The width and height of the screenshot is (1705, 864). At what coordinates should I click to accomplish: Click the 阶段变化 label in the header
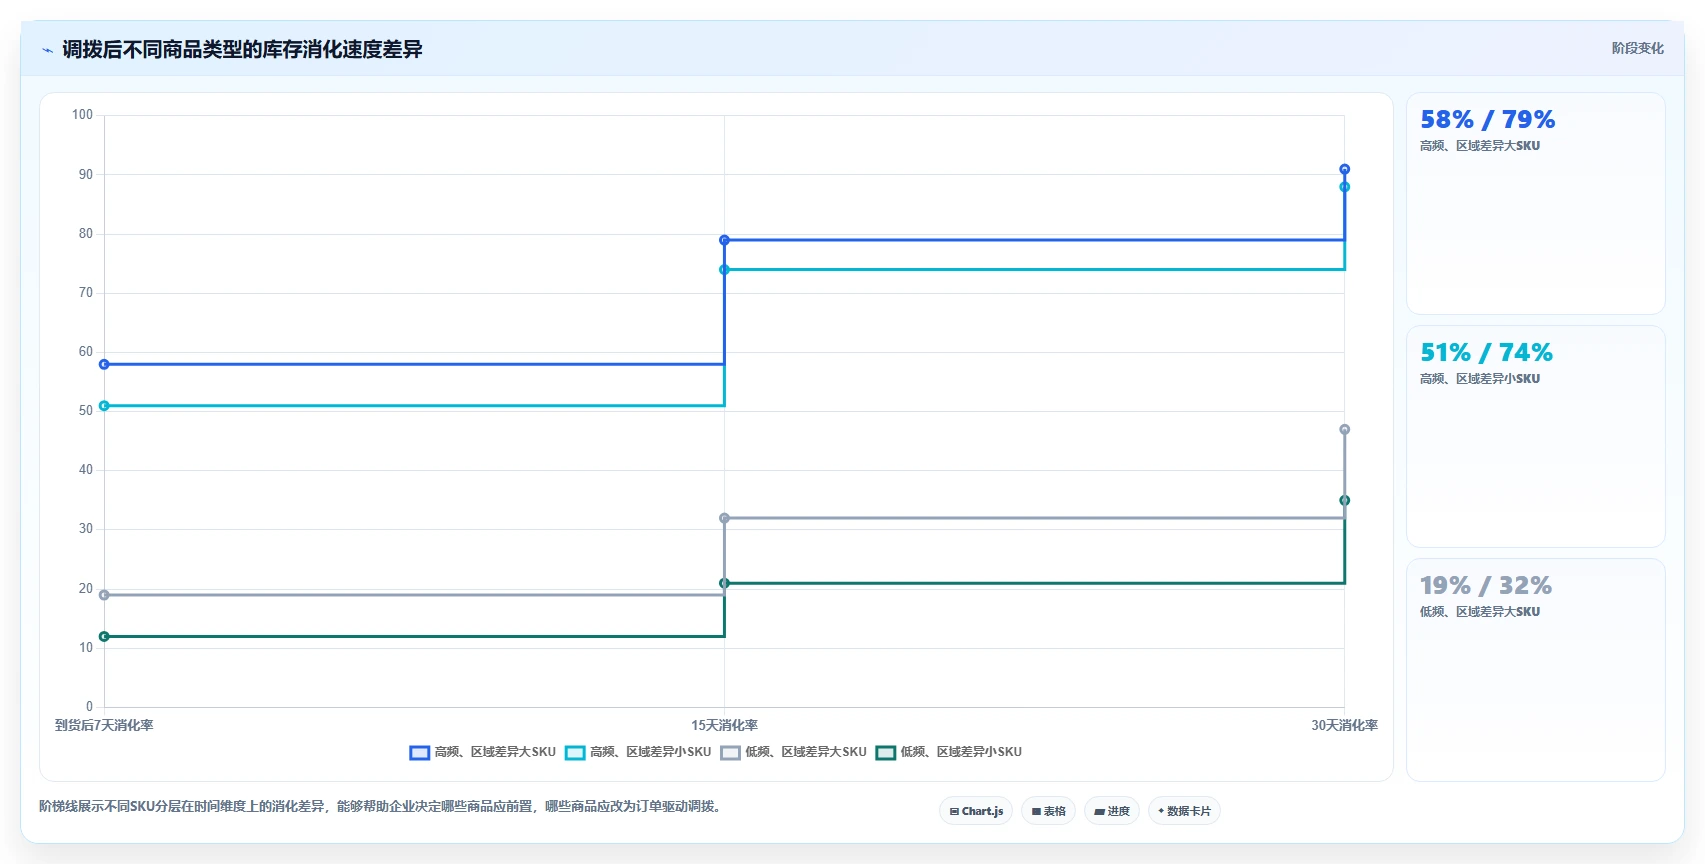1637,48
